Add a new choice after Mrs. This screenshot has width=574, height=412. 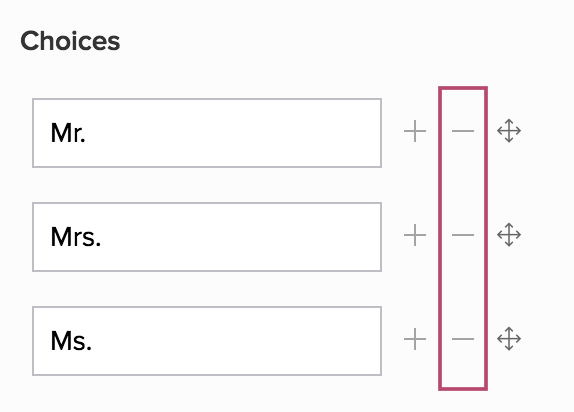click(415, 235)
